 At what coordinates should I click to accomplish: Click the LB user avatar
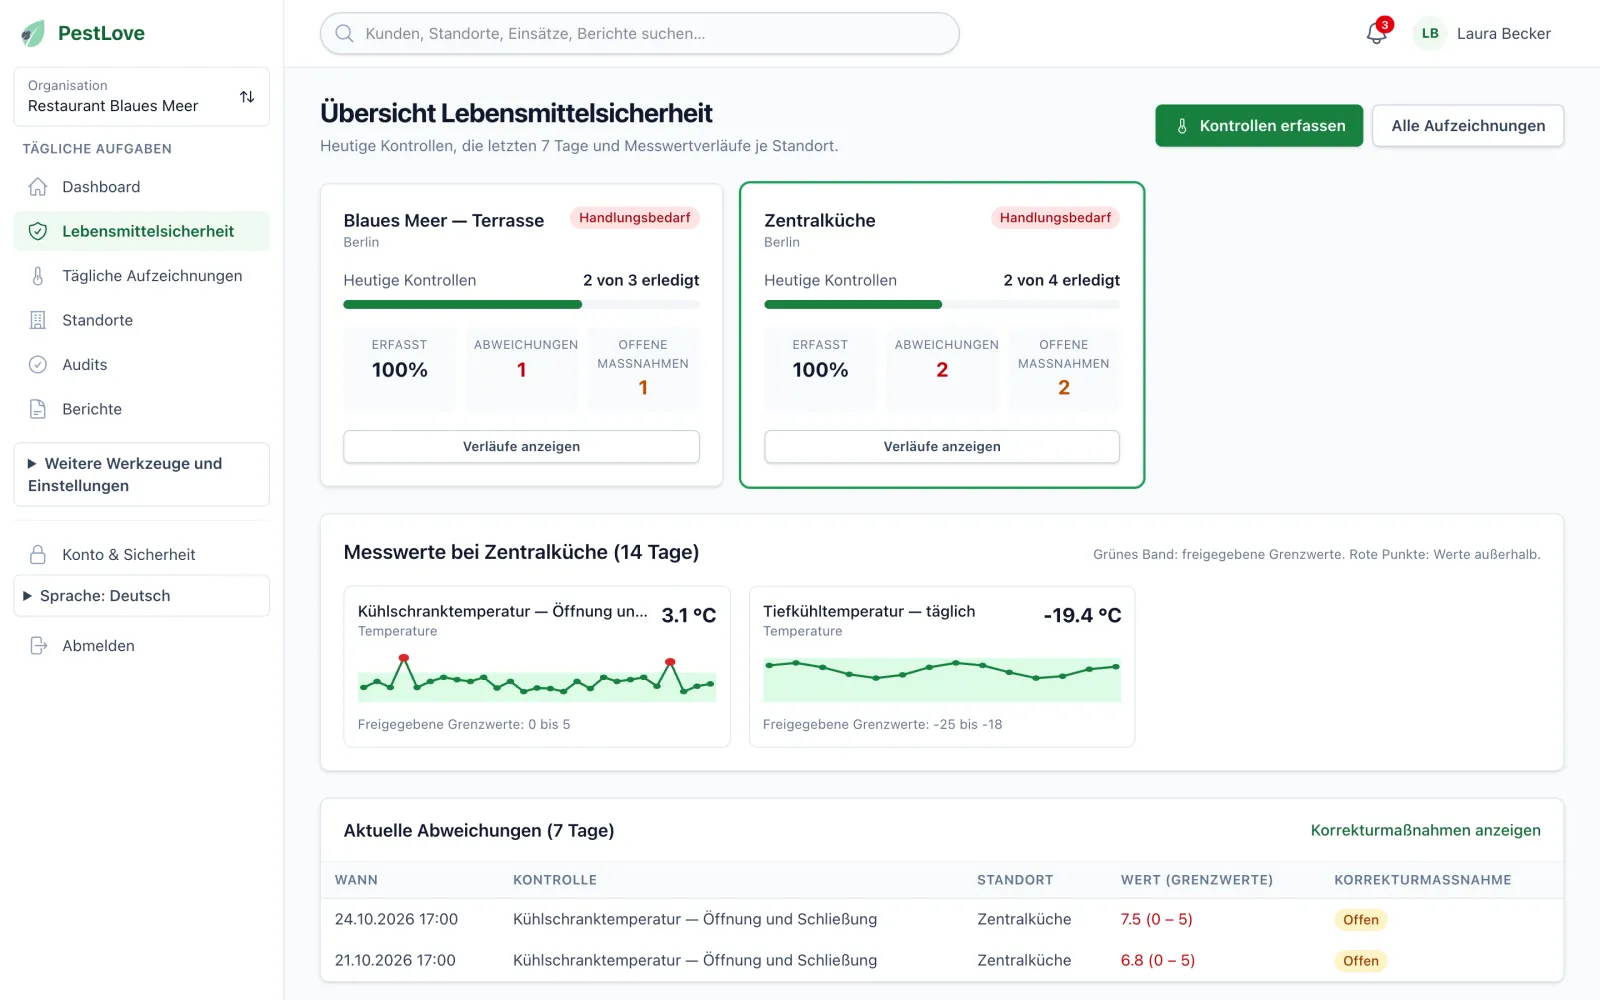(x=1430, y=33)
